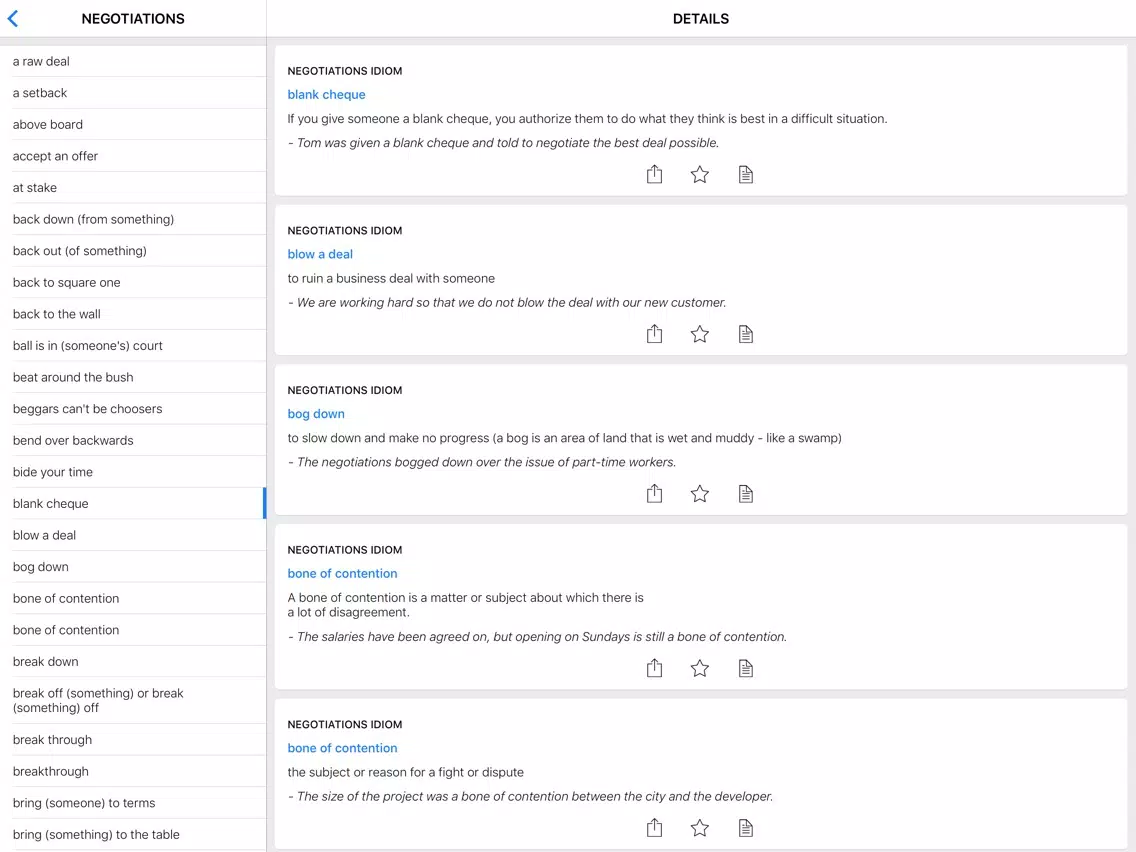Select 'a setback' in the list
The width and height of the screenshot is (1136, 852).
(133, 93)
